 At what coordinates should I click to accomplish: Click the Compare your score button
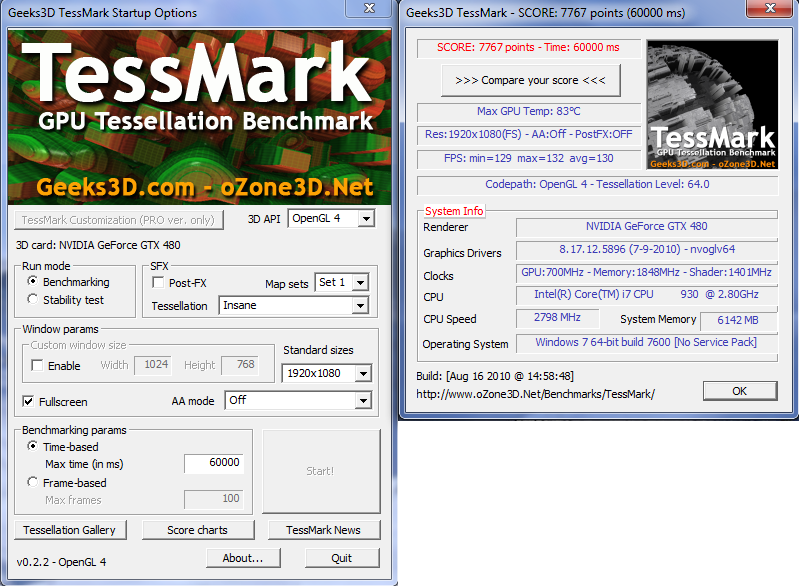coord(530,81)
